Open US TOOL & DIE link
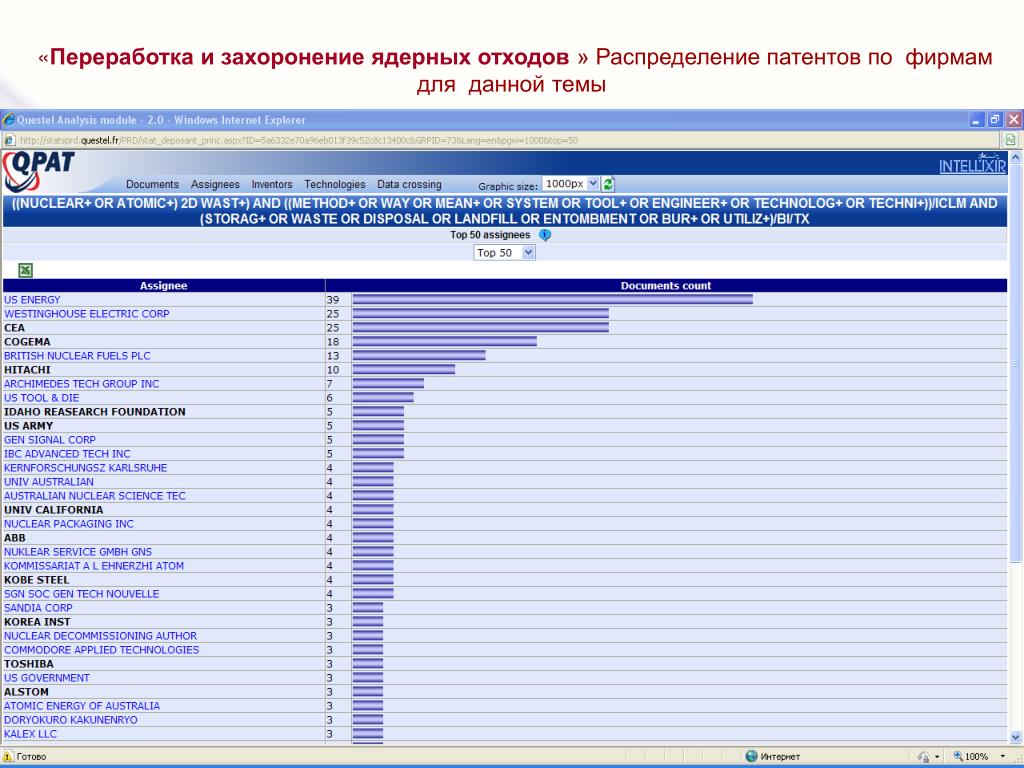 coord(41,398)
